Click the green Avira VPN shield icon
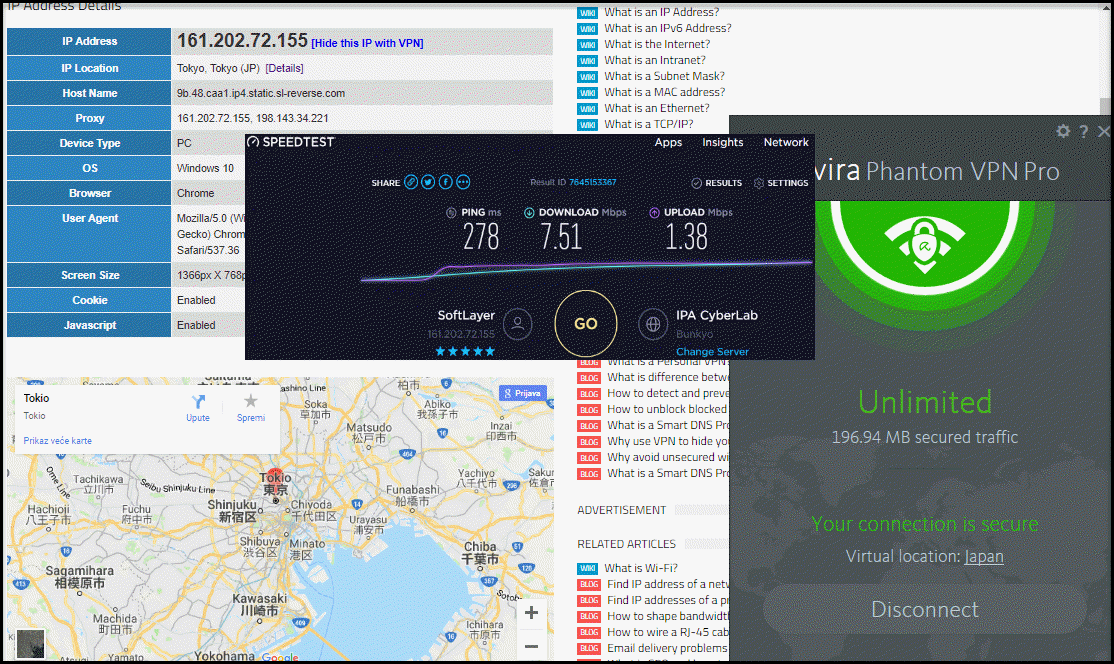This screenshot has width=1114, height=664. (924, 246)
